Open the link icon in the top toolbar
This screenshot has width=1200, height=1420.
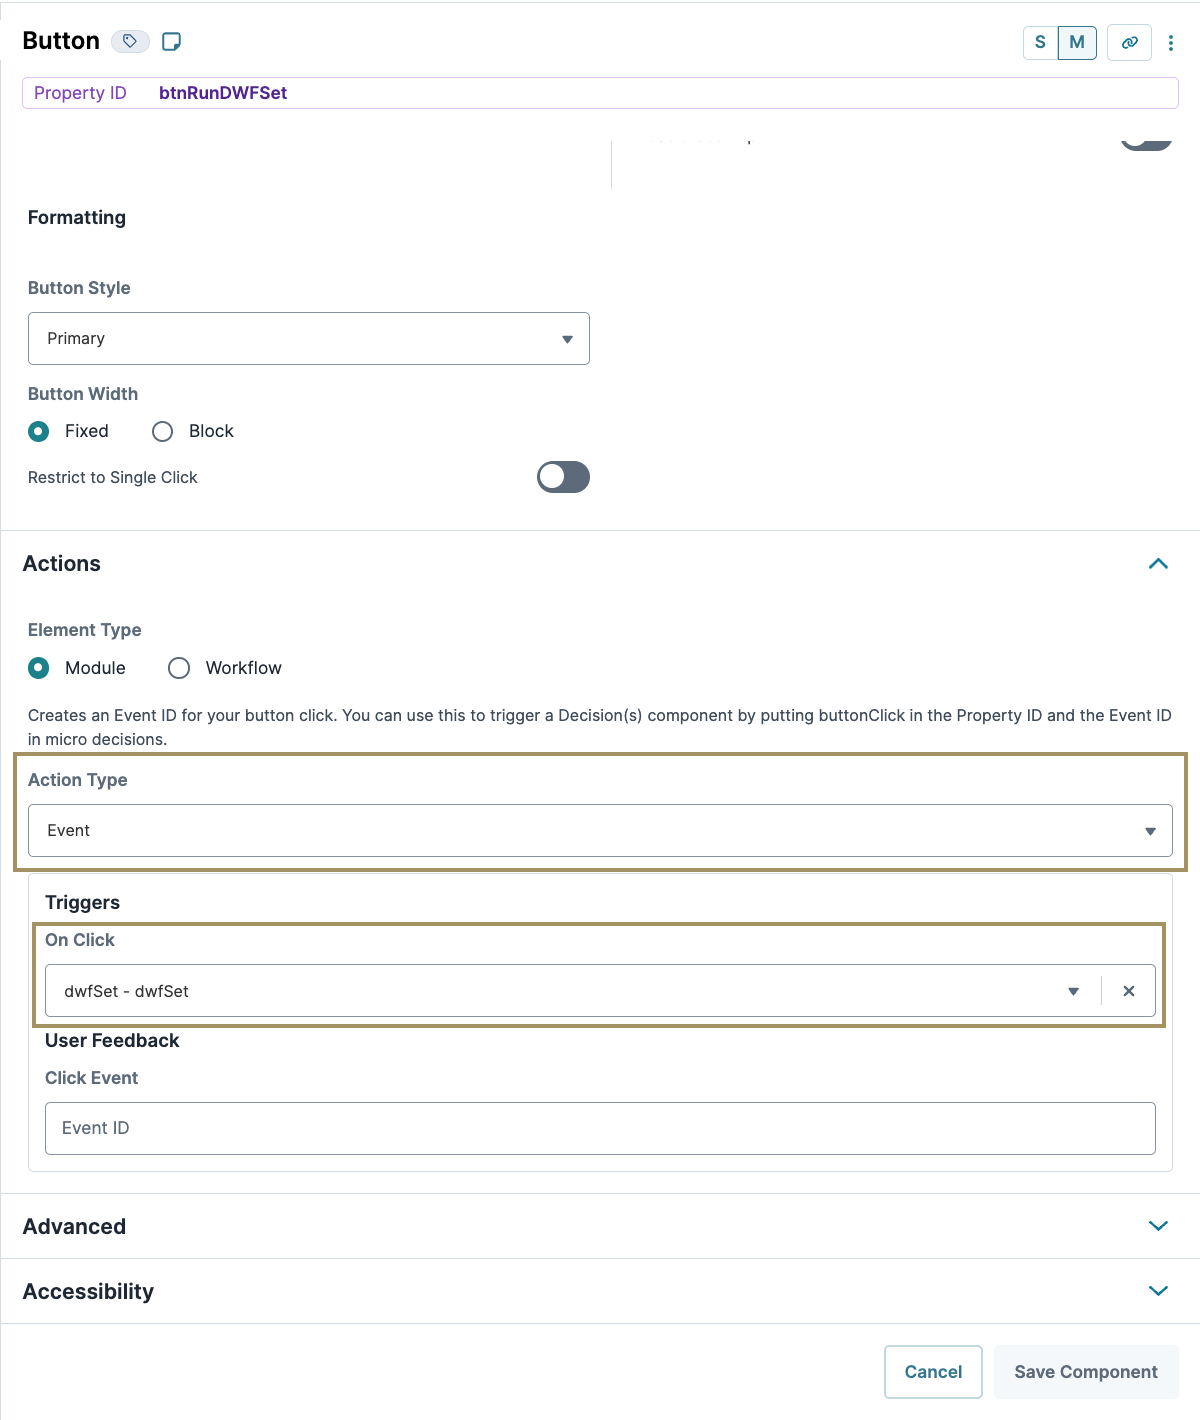coord(1129,43)
